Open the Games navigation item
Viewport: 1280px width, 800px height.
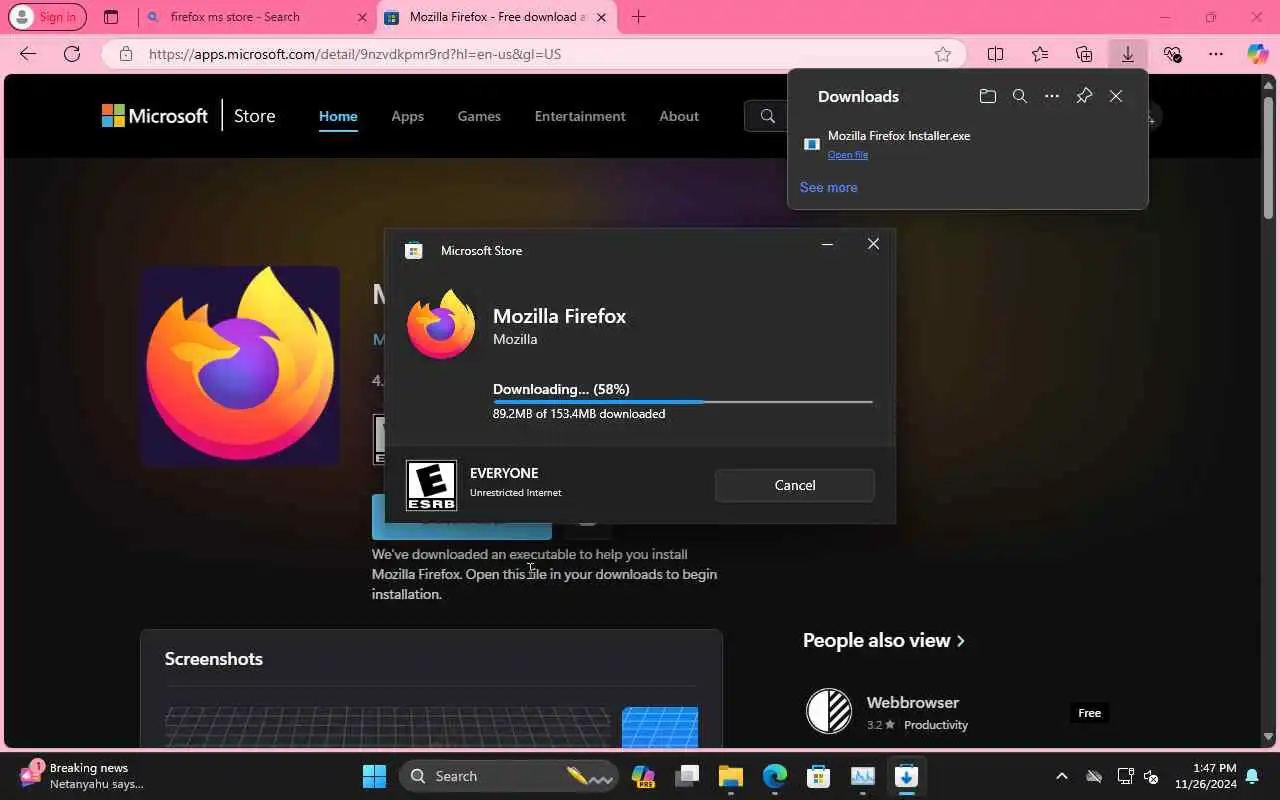479,116
